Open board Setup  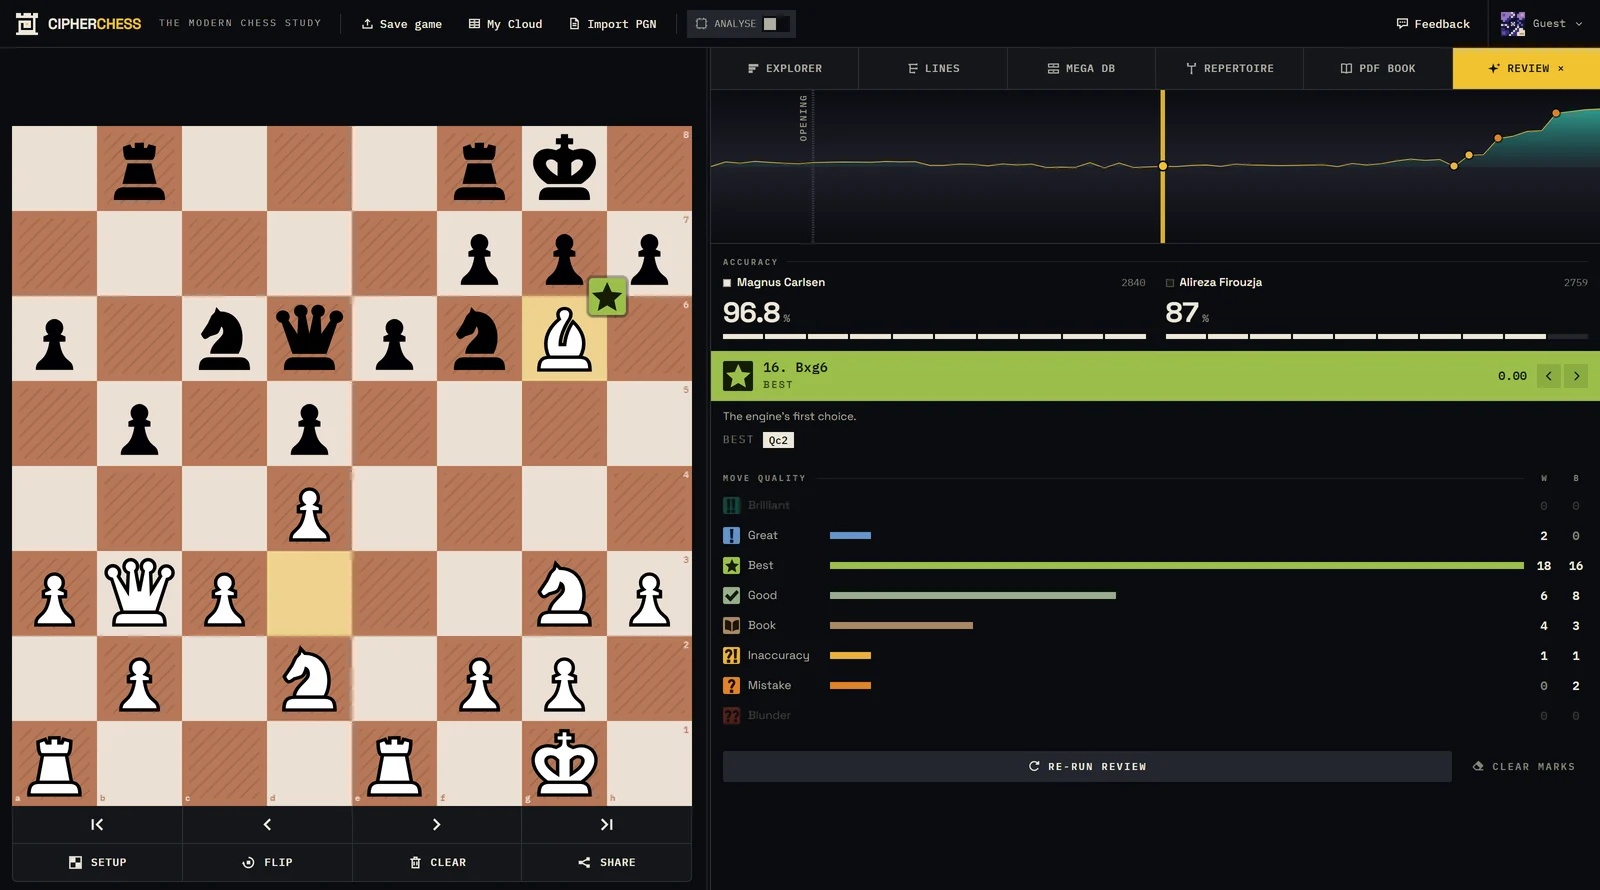(x=97, y=862)
